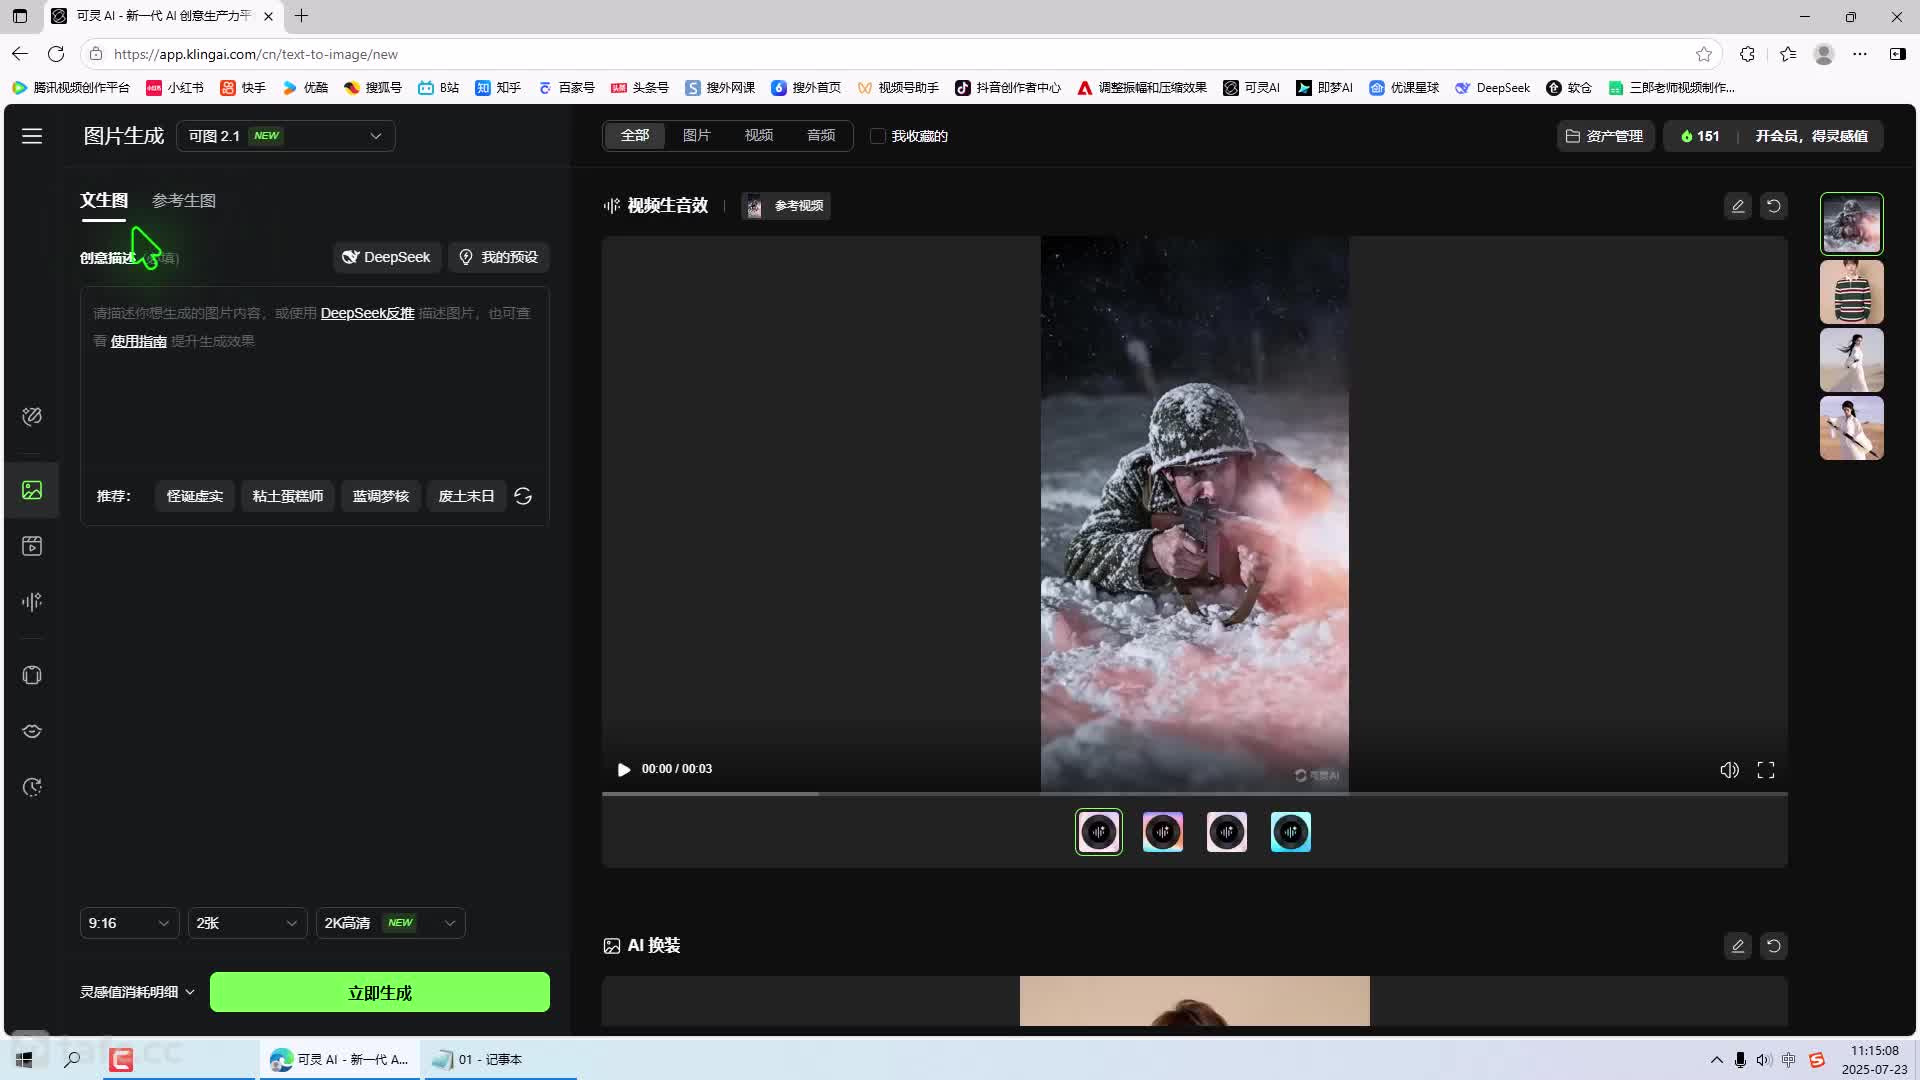Play the soldier video
This screenshot has width=1920, height=1080.
point(624,769)
